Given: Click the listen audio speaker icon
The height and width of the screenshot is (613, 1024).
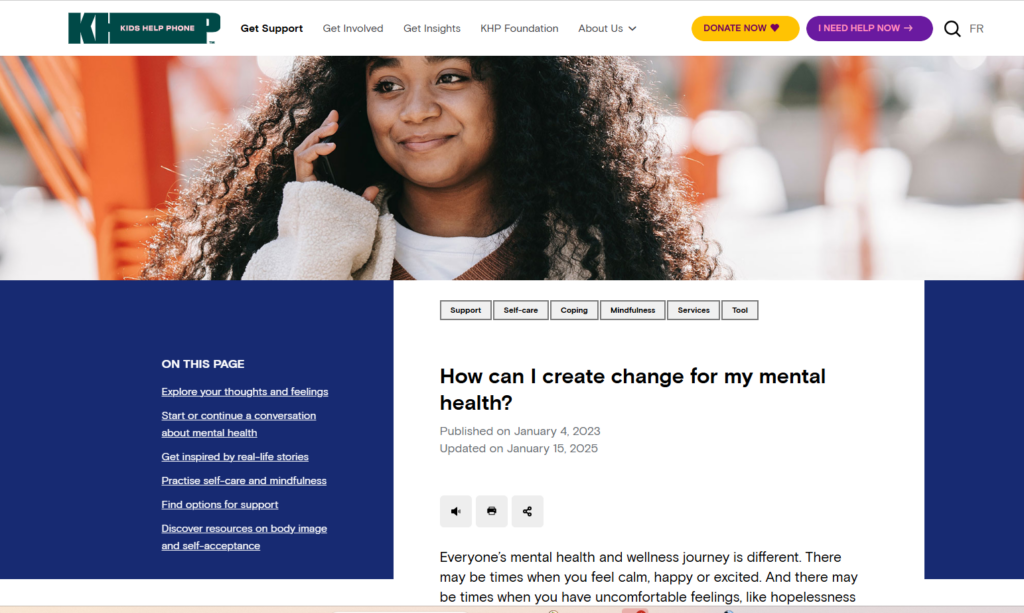Looking at the screenshot, I should 456,511.
